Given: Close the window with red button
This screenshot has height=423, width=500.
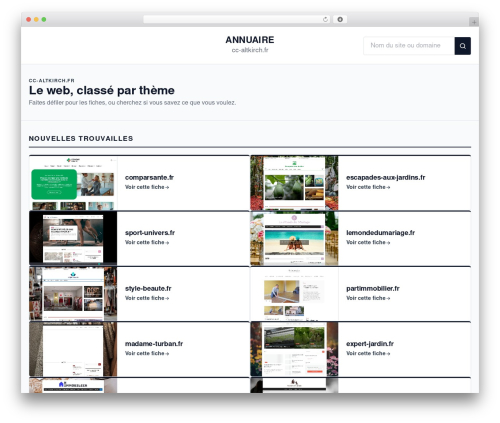Looking at the screenshot, I should pyautogui.click(x=29, y=20).
